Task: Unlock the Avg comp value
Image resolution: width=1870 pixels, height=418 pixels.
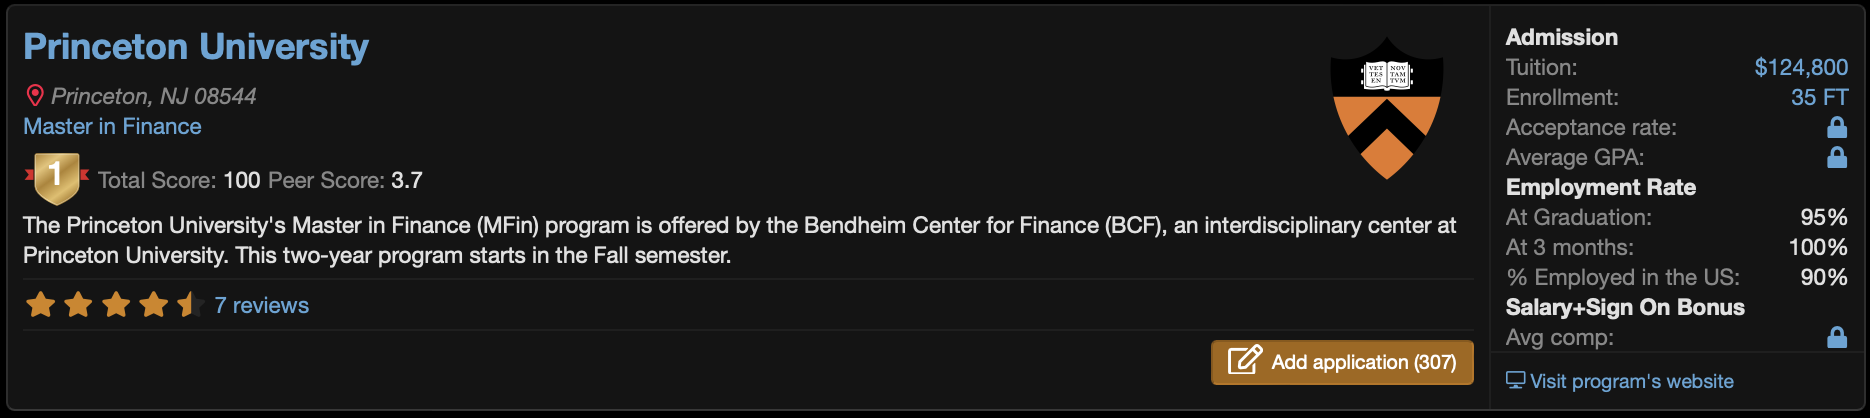Action: pos(1836,337)
